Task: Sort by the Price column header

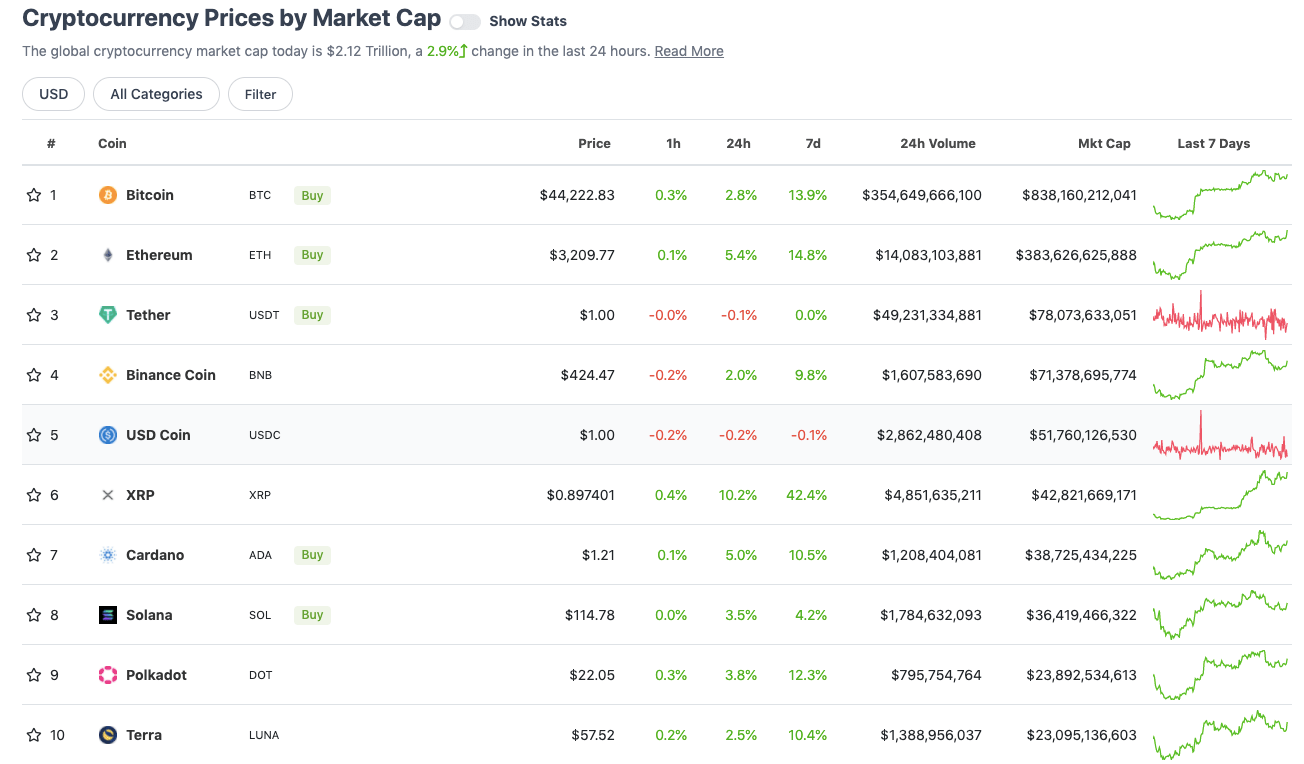Action: 594,143
